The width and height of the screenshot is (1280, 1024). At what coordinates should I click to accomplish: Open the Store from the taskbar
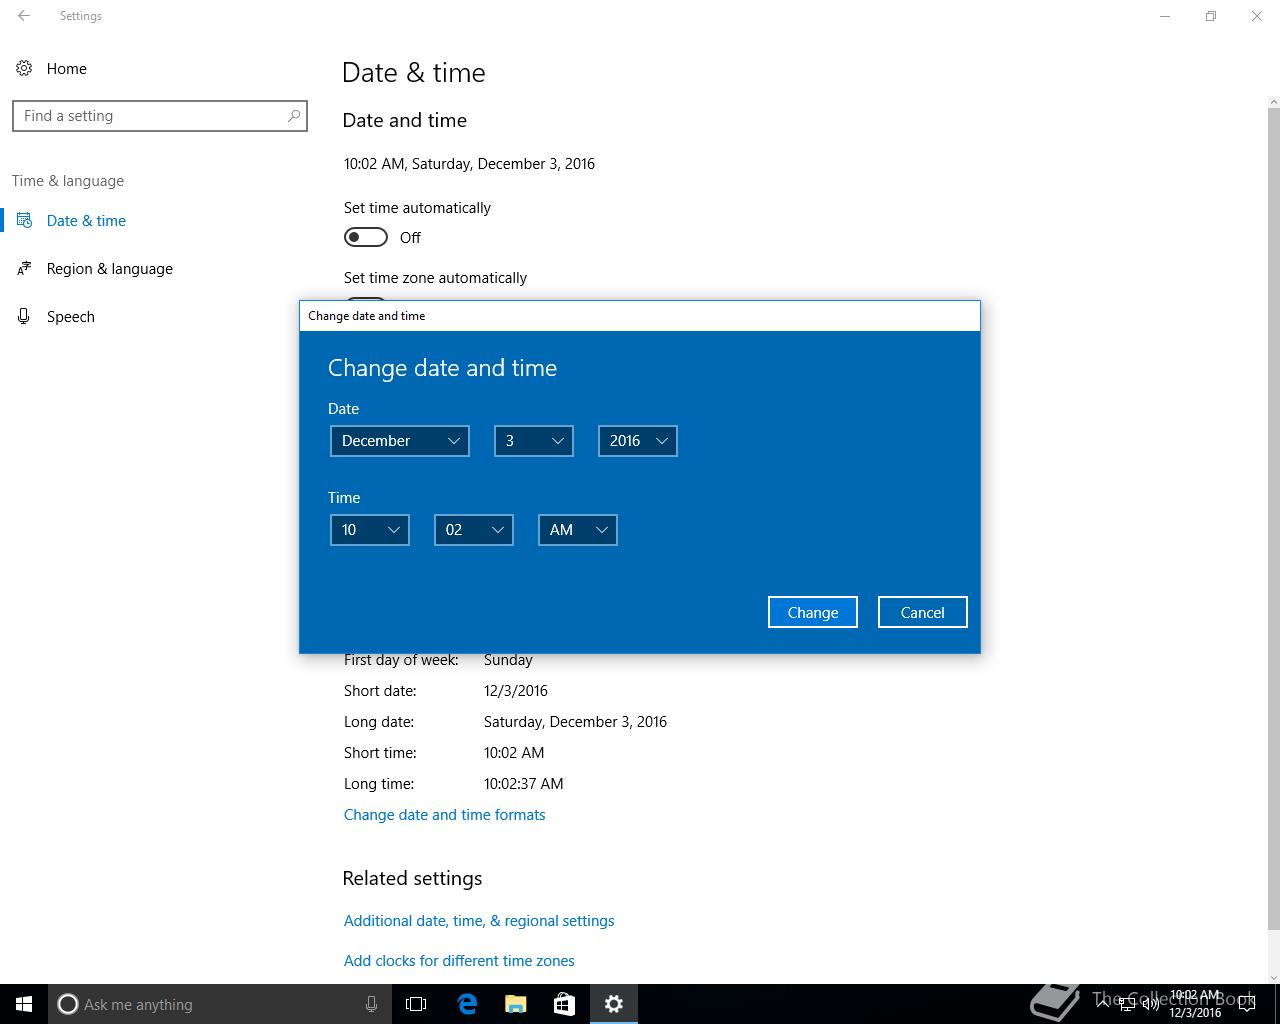tap(565, 1004)
